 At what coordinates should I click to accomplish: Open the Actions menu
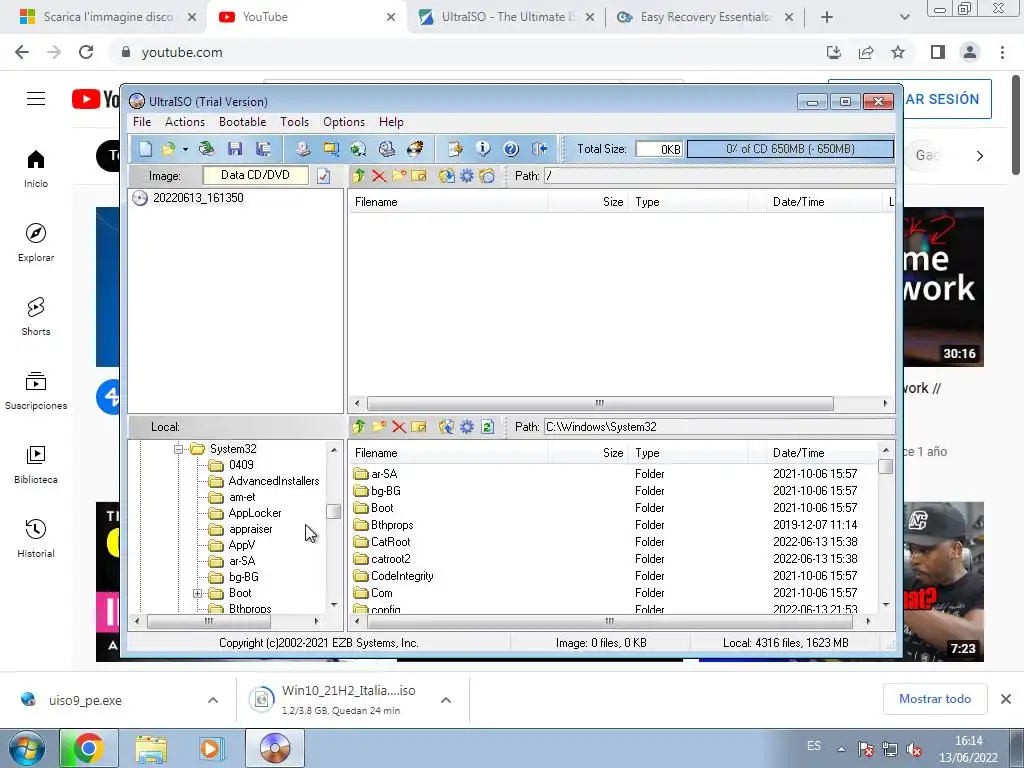tap(185, 122)
